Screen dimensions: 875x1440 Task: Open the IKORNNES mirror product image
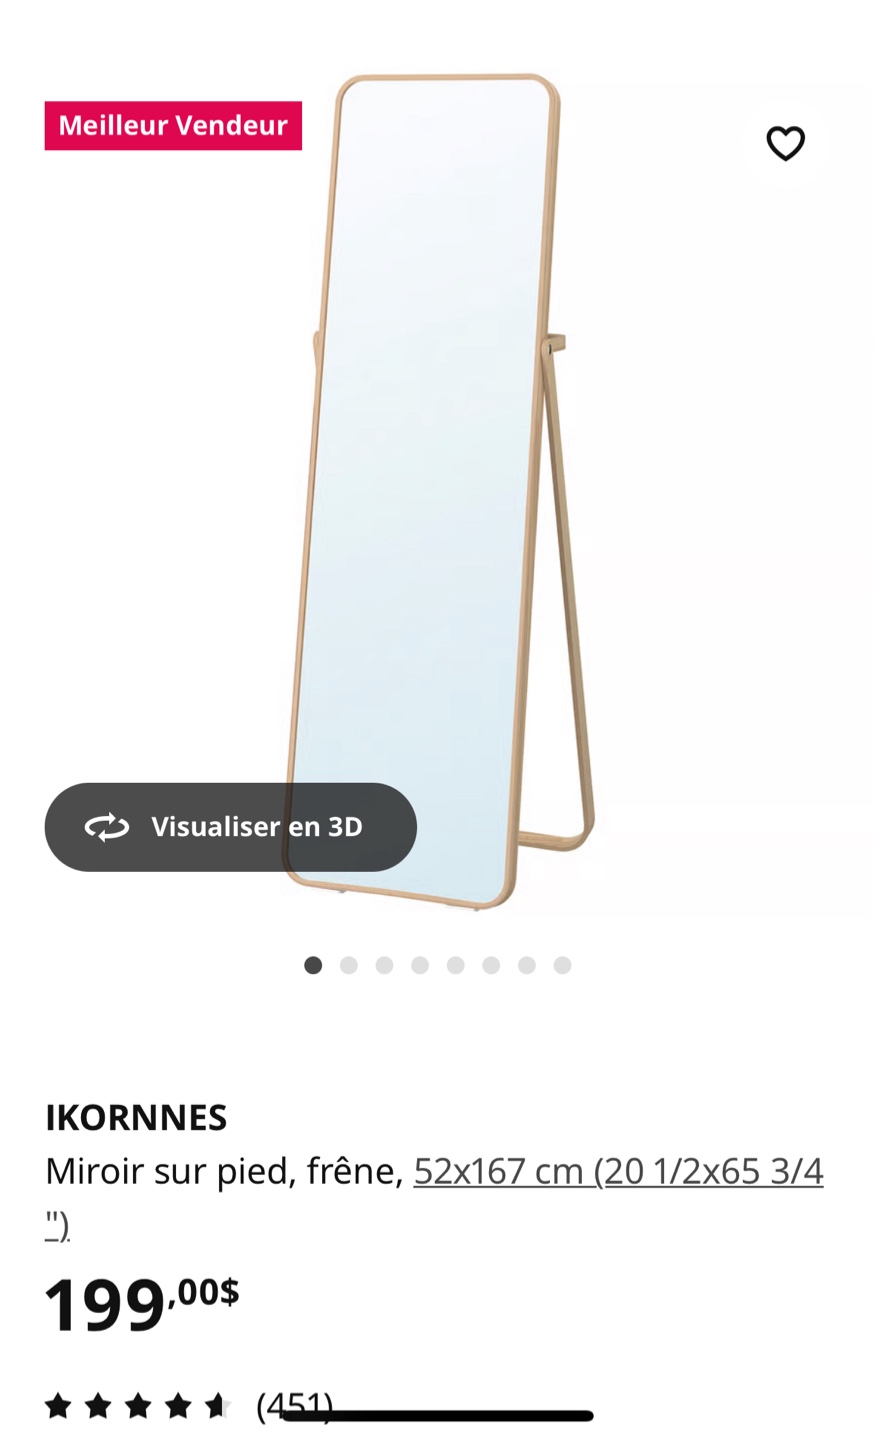[437, 490]
